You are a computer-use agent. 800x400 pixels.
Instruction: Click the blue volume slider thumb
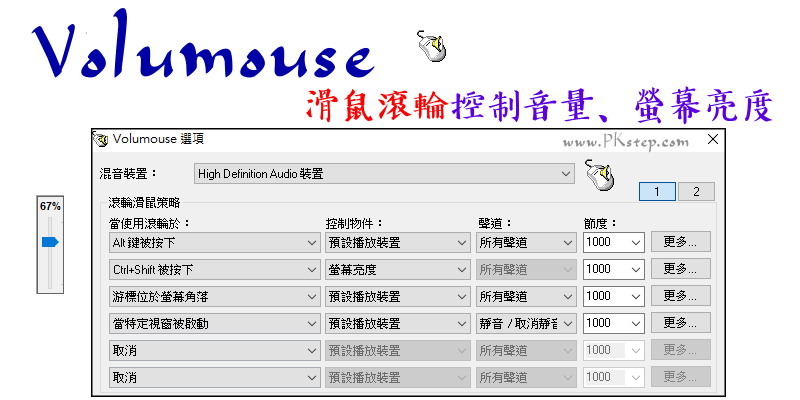coord(51,242)
